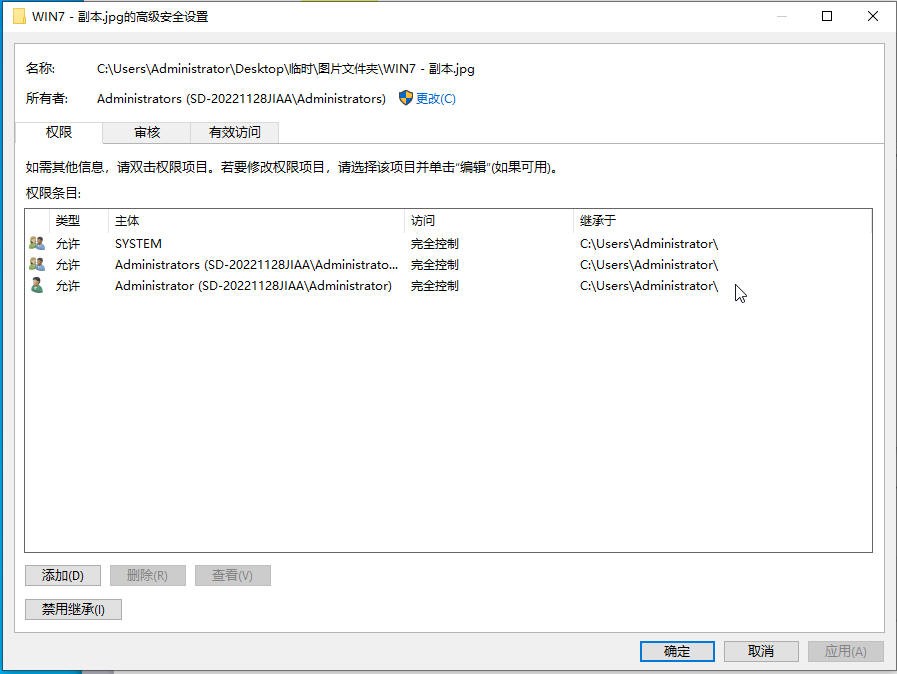Switch to the 权限 tab
The image size is (897, 674).
click(59, 132)
